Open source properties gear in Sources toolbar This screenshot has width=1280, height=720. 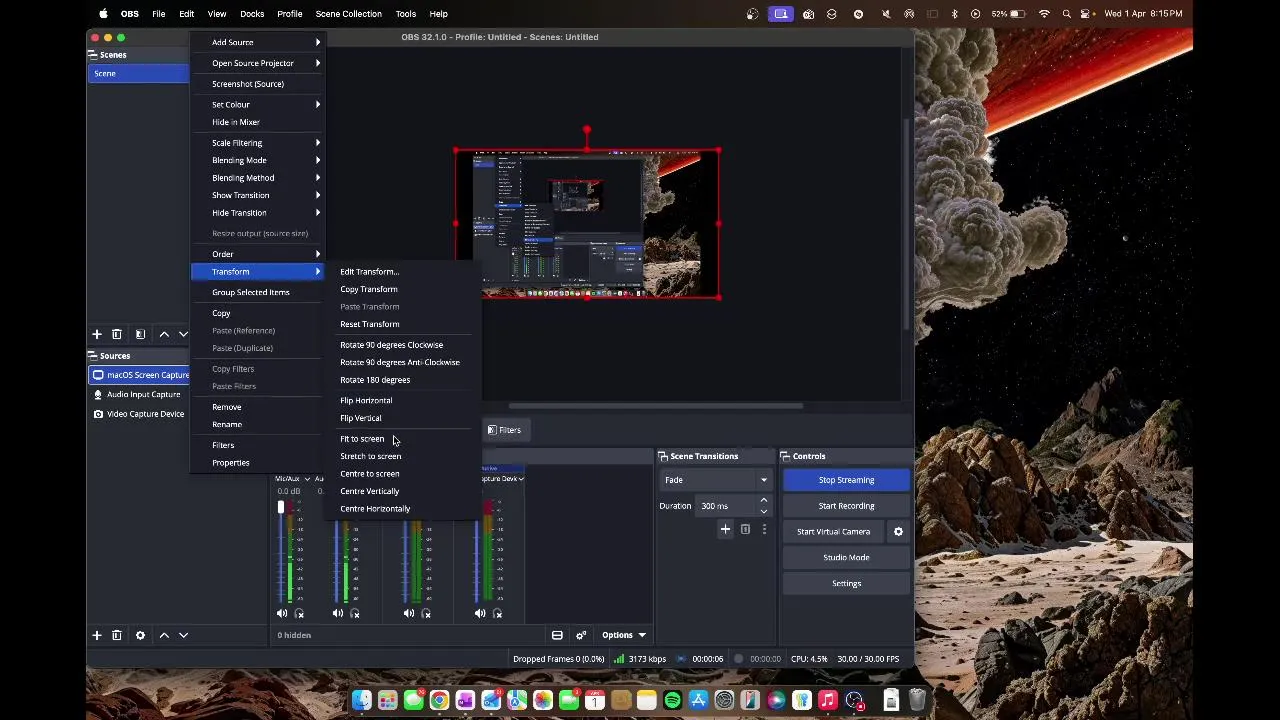tap(140, 635)
